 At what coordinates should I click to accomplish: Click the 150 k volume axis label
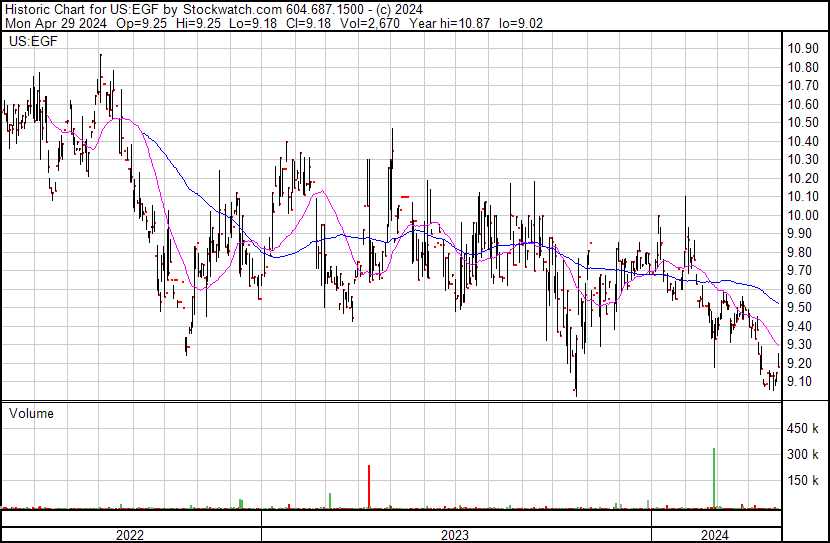[x=804, y=481]
